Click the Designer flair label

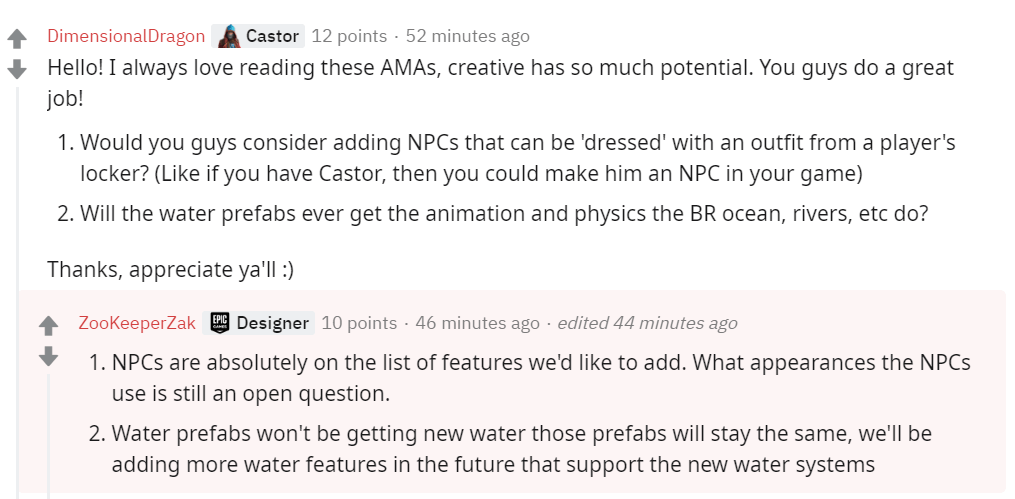(273, 322)
